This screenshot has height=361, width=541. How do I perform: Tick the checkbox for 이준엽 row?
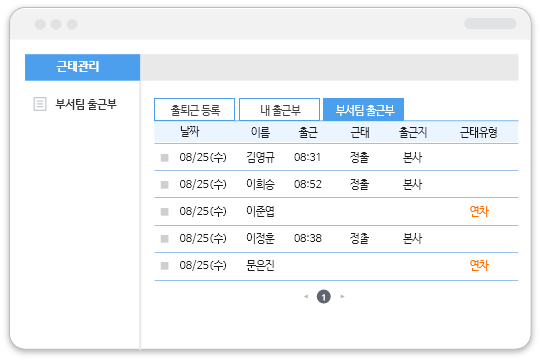coord(165,212)
